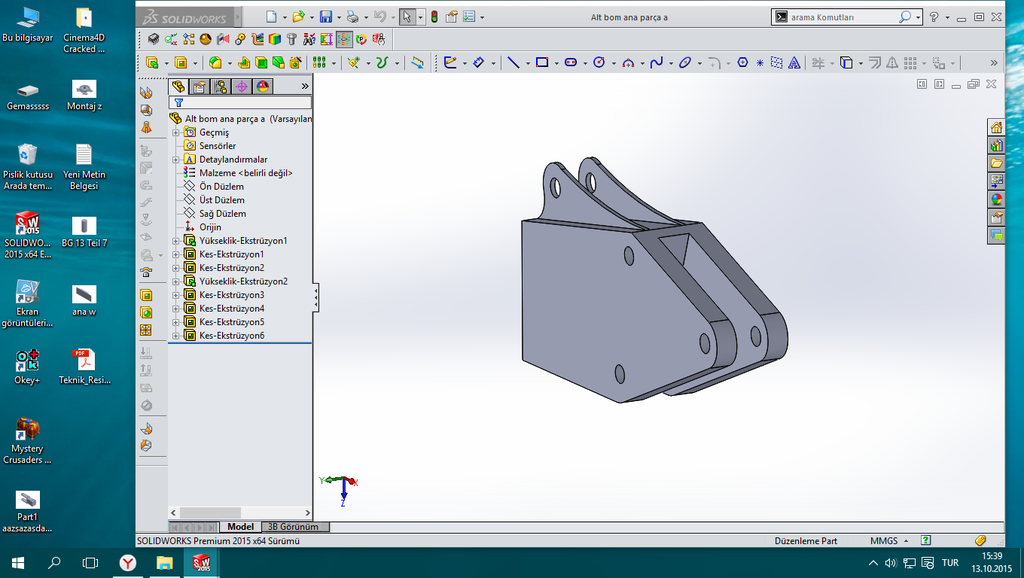
Task: Expand the Yükseklik-Ekstrüzyon1 feature
Action: click(x=176, y=241)
